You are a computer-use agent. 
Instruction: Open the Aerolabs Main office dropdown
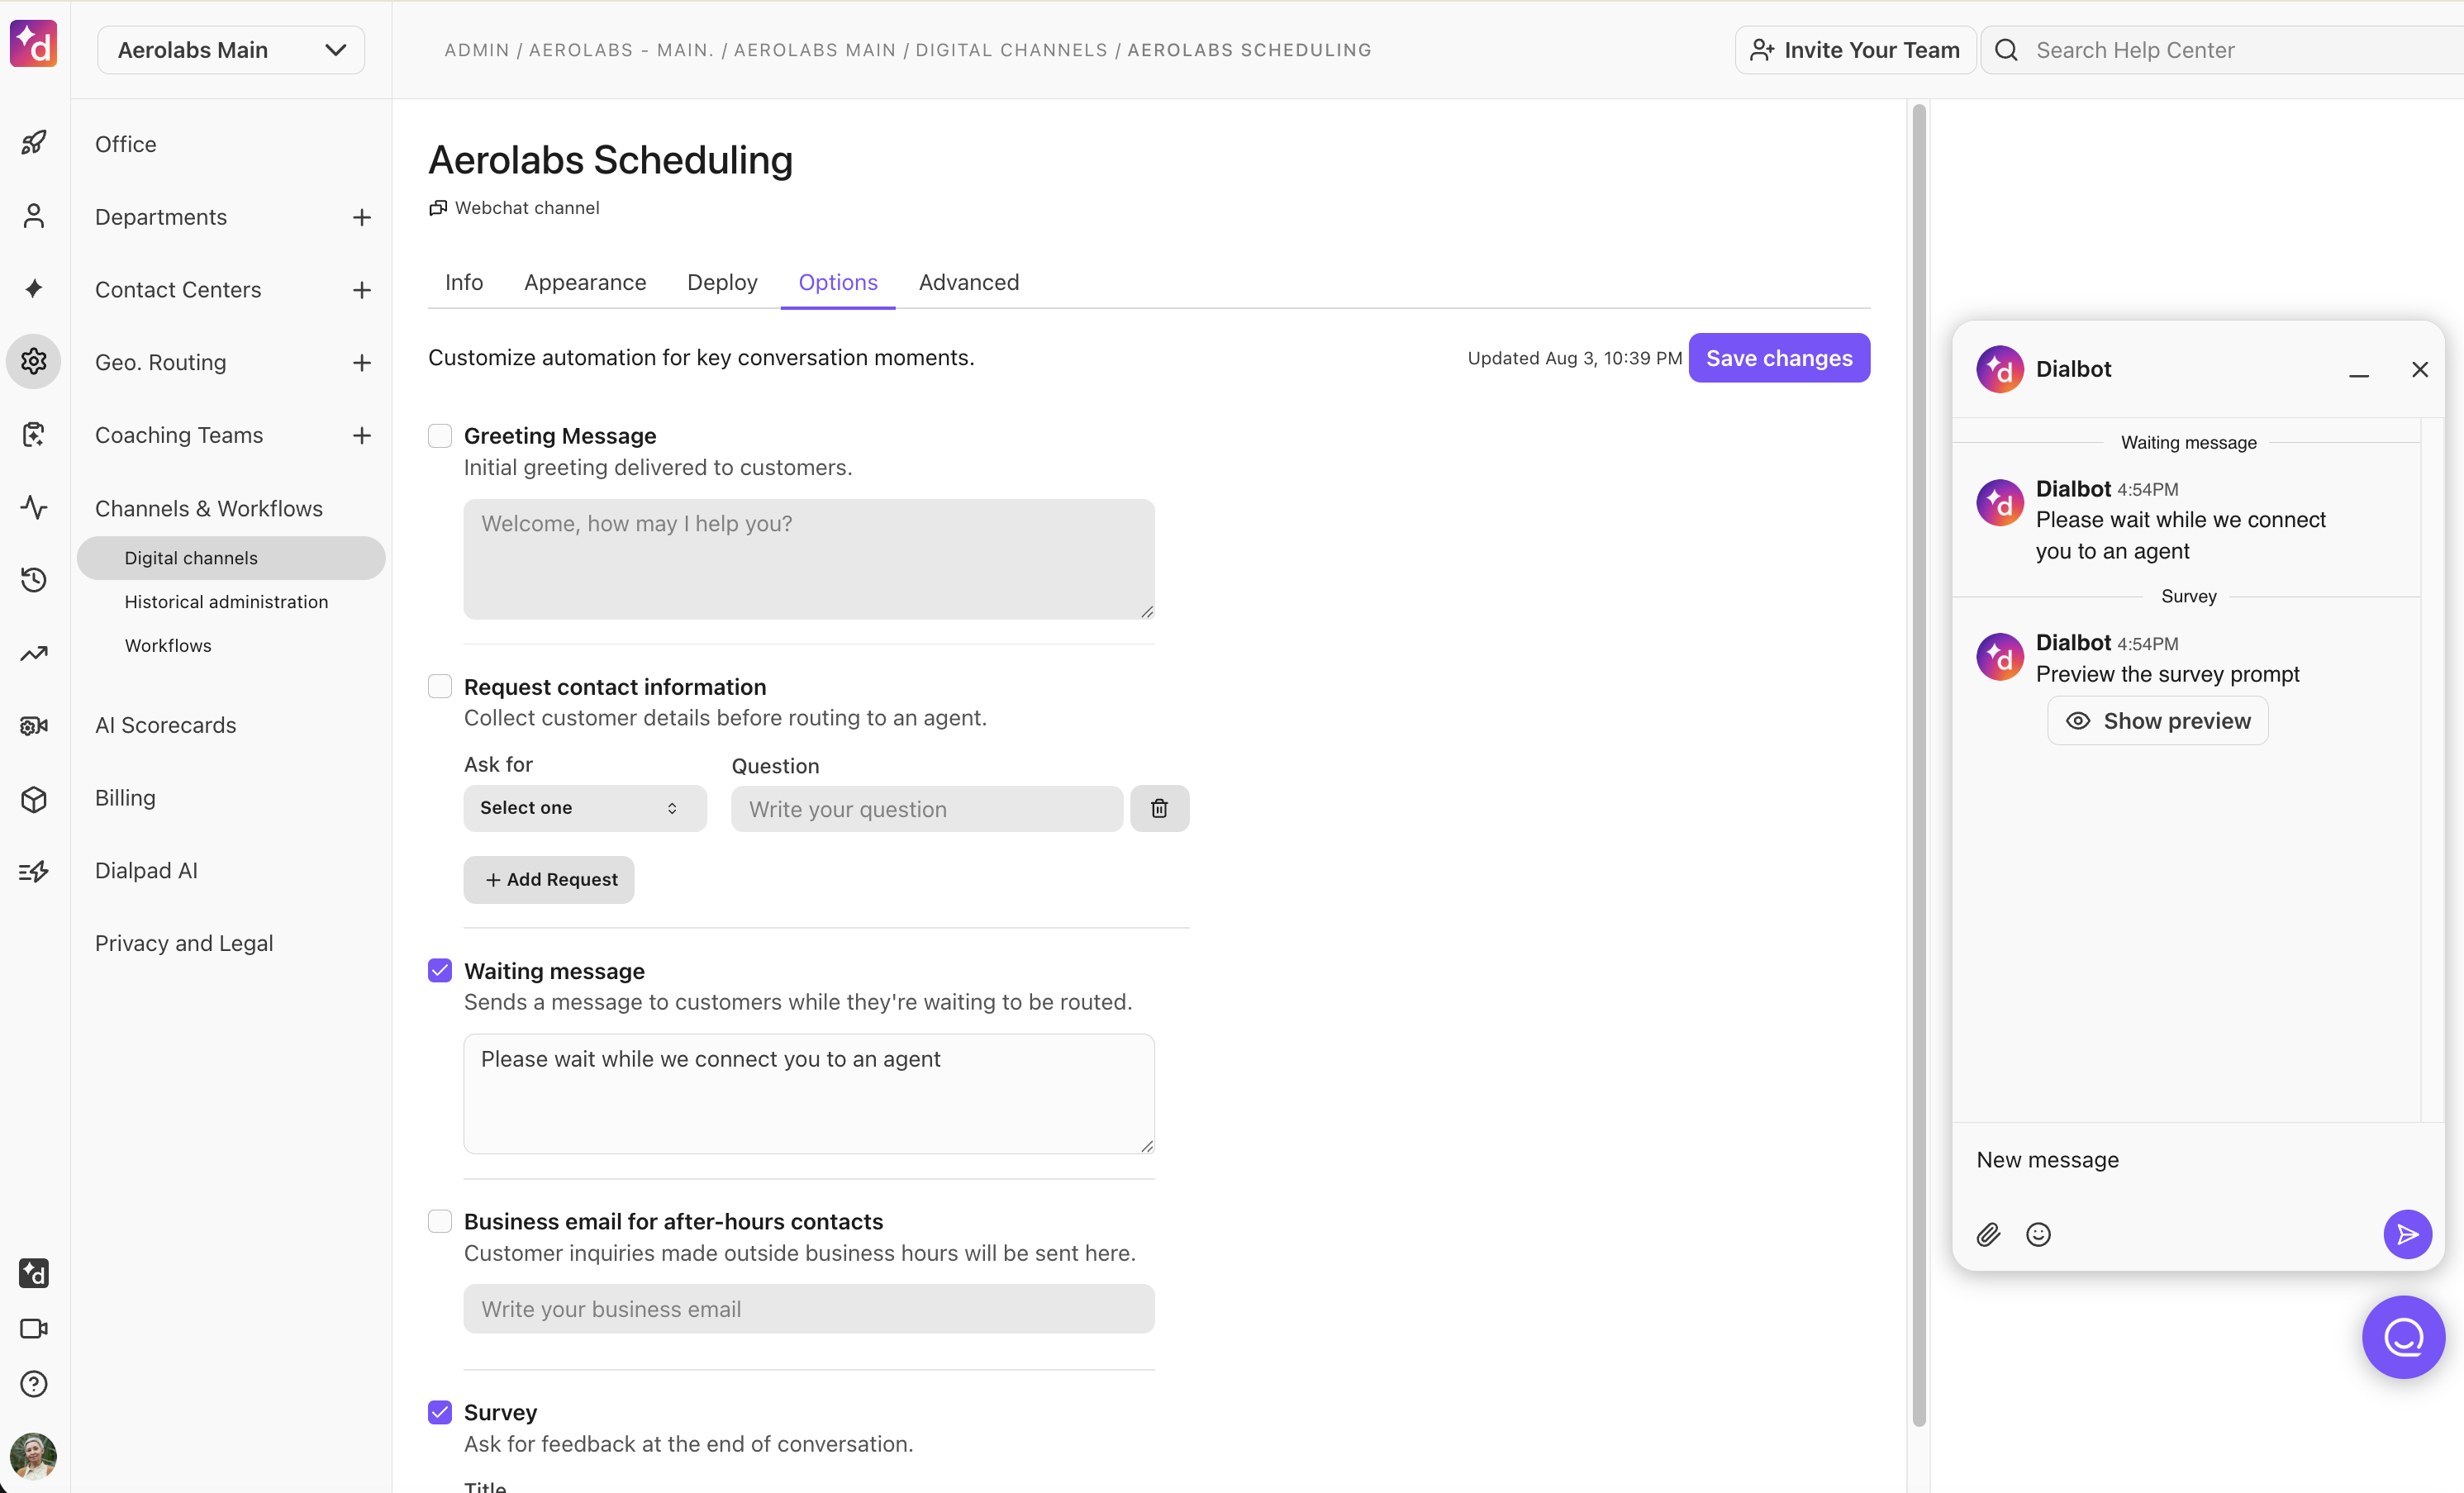pyautogui.click(x=231, y=50)
